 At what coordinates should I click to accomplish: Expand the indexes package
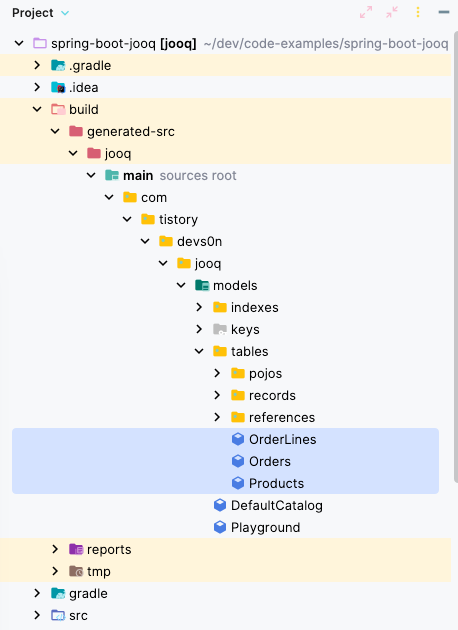[x=199, y=307]
